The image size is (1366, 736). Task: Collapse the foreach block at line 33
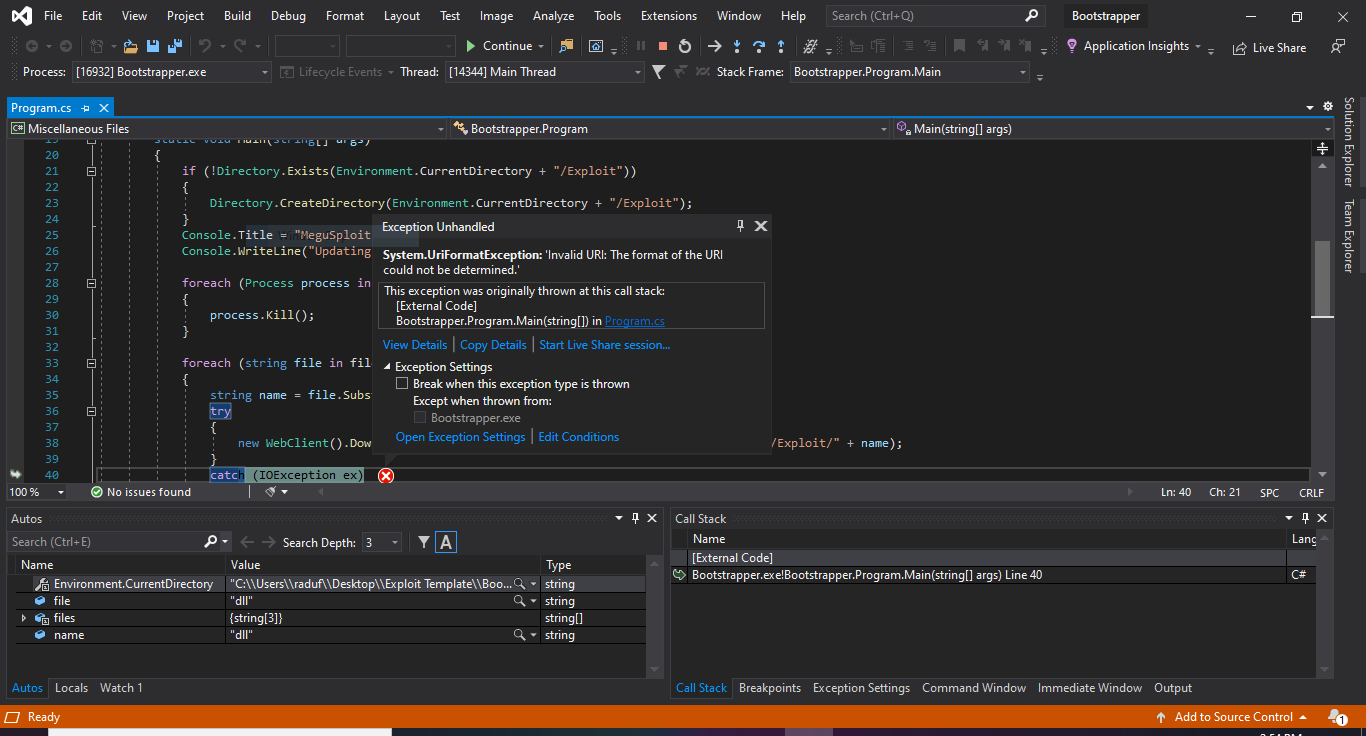91,363
